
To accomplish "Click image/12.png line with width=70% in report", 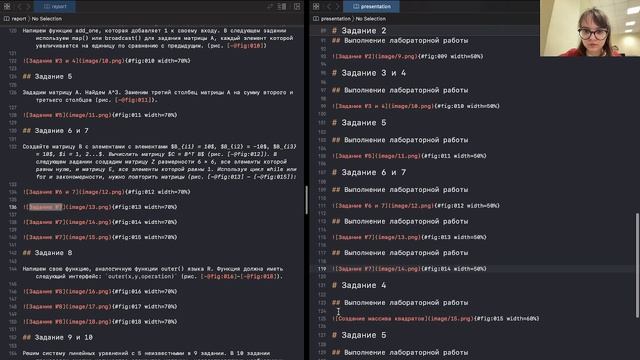I will [x=107, y=192].
